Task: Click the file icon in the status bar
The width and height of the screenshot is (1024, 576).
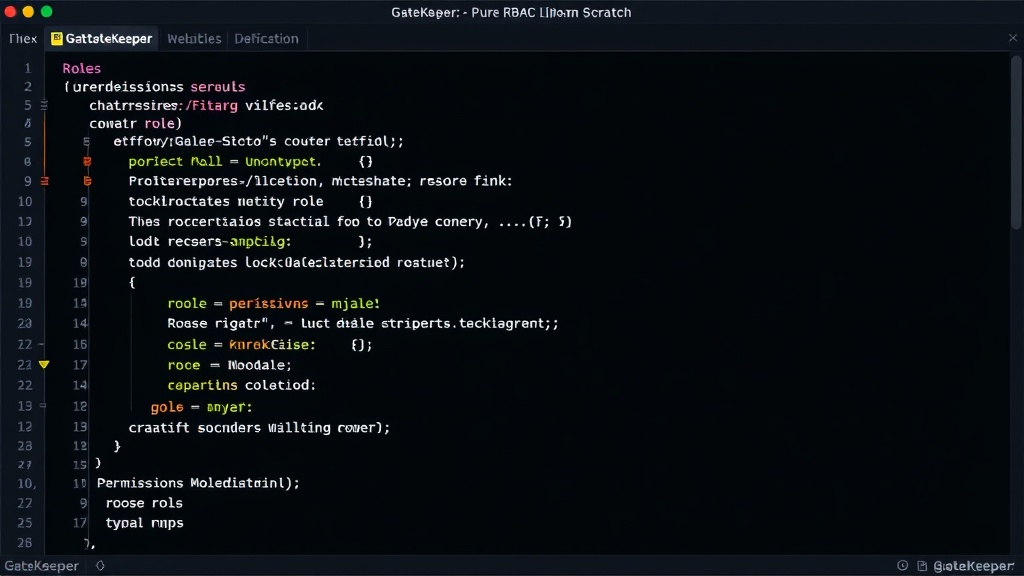Action: coord(922,566)
